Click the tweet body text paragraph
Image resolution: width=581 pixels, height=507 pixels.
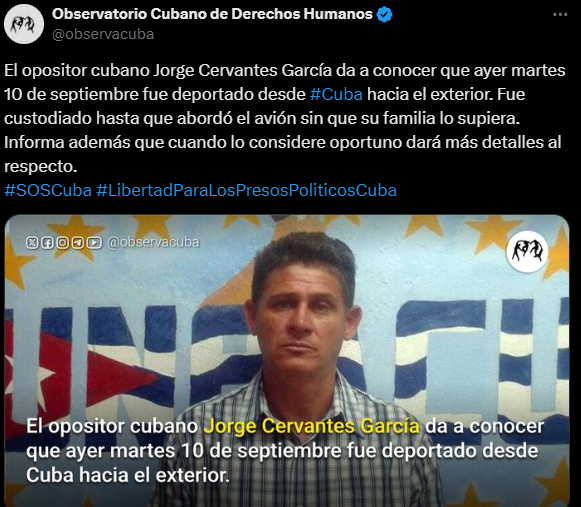pos(285,118)
